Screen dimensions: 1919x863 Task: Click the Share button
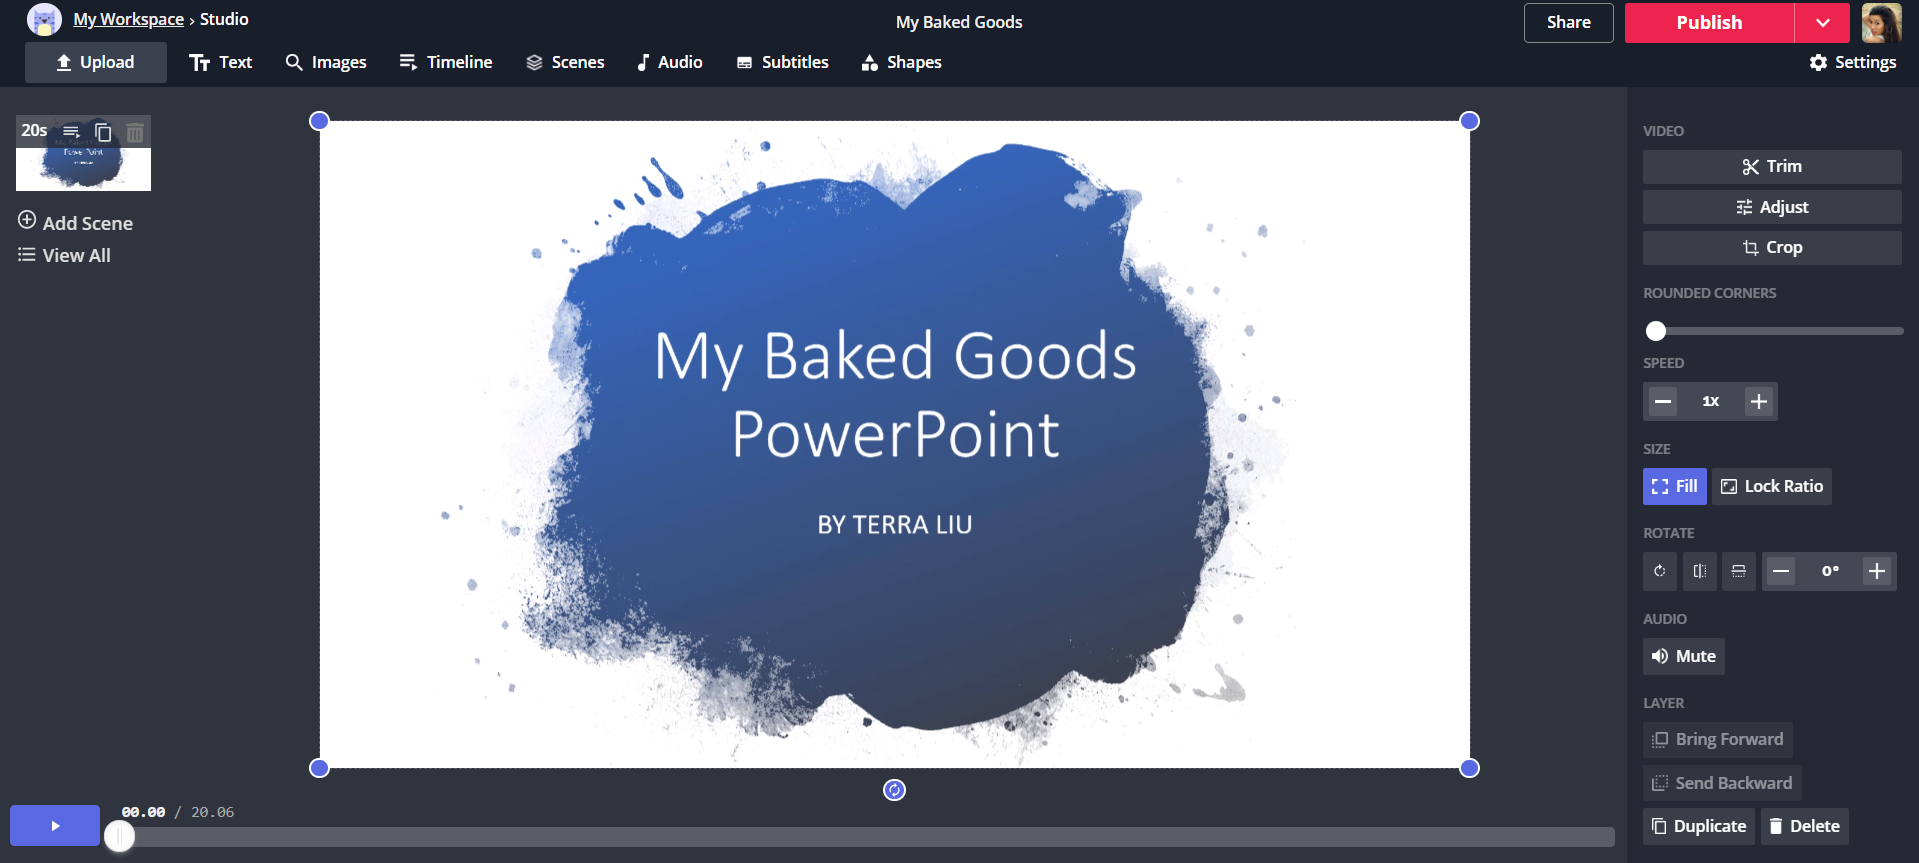pyautogui.click(x=1568, y=22)
